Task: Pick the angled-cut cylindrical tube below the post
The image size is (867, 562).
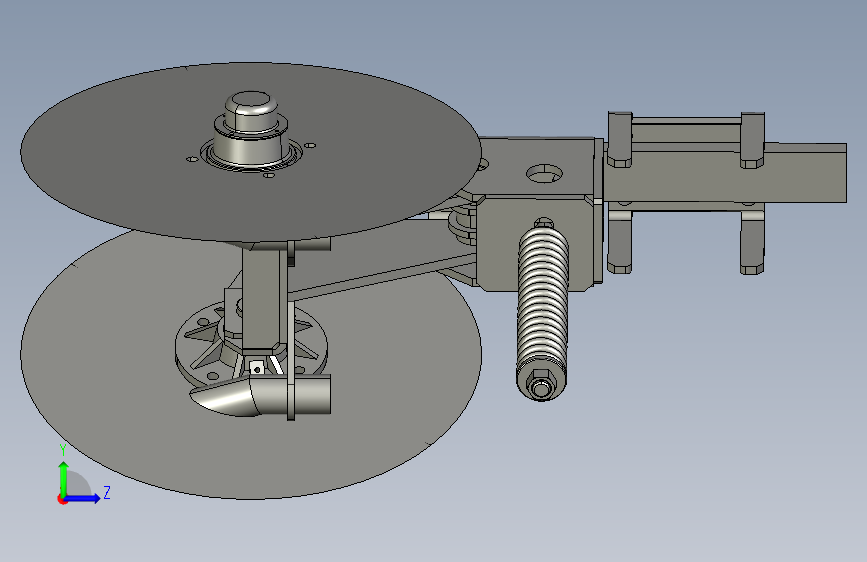Action: [x=261, y=395]
